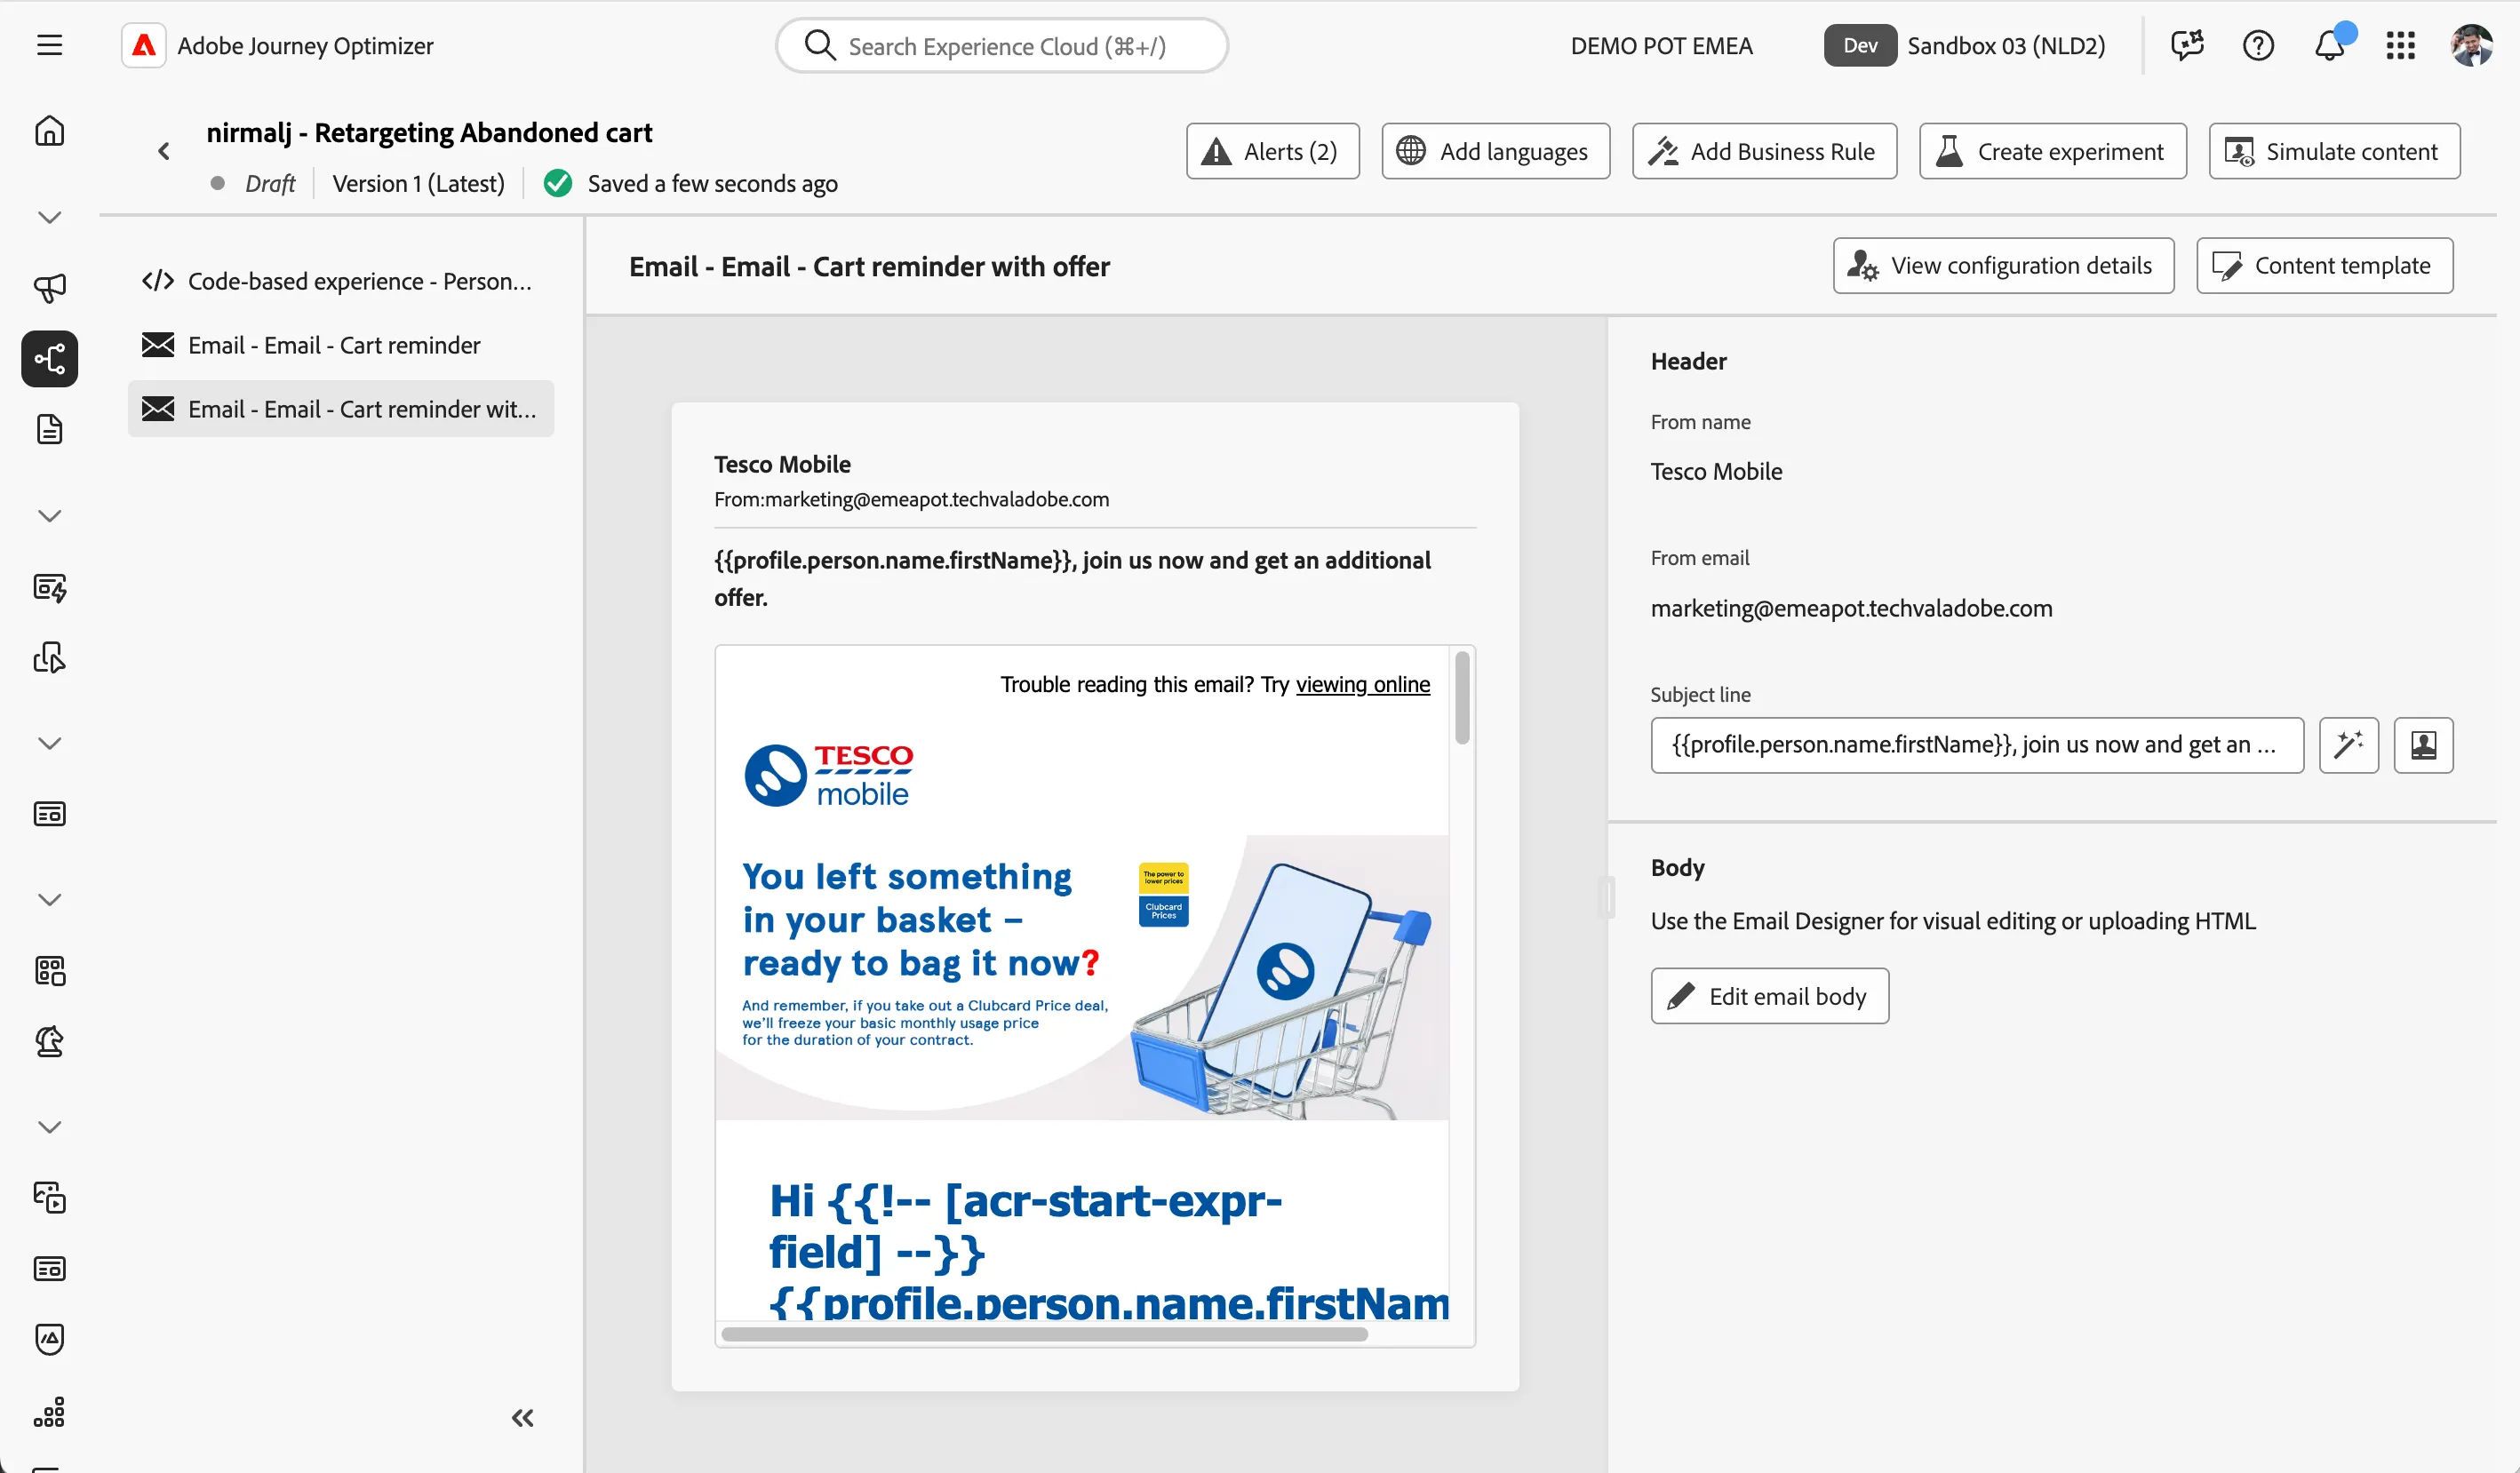This screenshot has height=1473, width=2520.
Task: Click the Tesco Mobile logo in email preview
Action: 829,774
